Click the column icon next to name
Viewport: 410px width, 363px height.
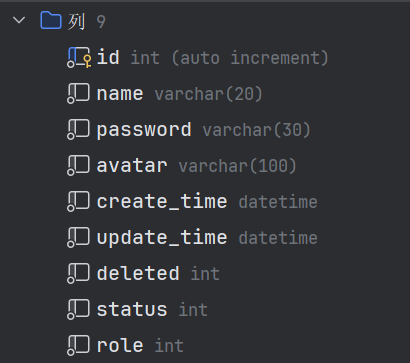pos(78,93)
